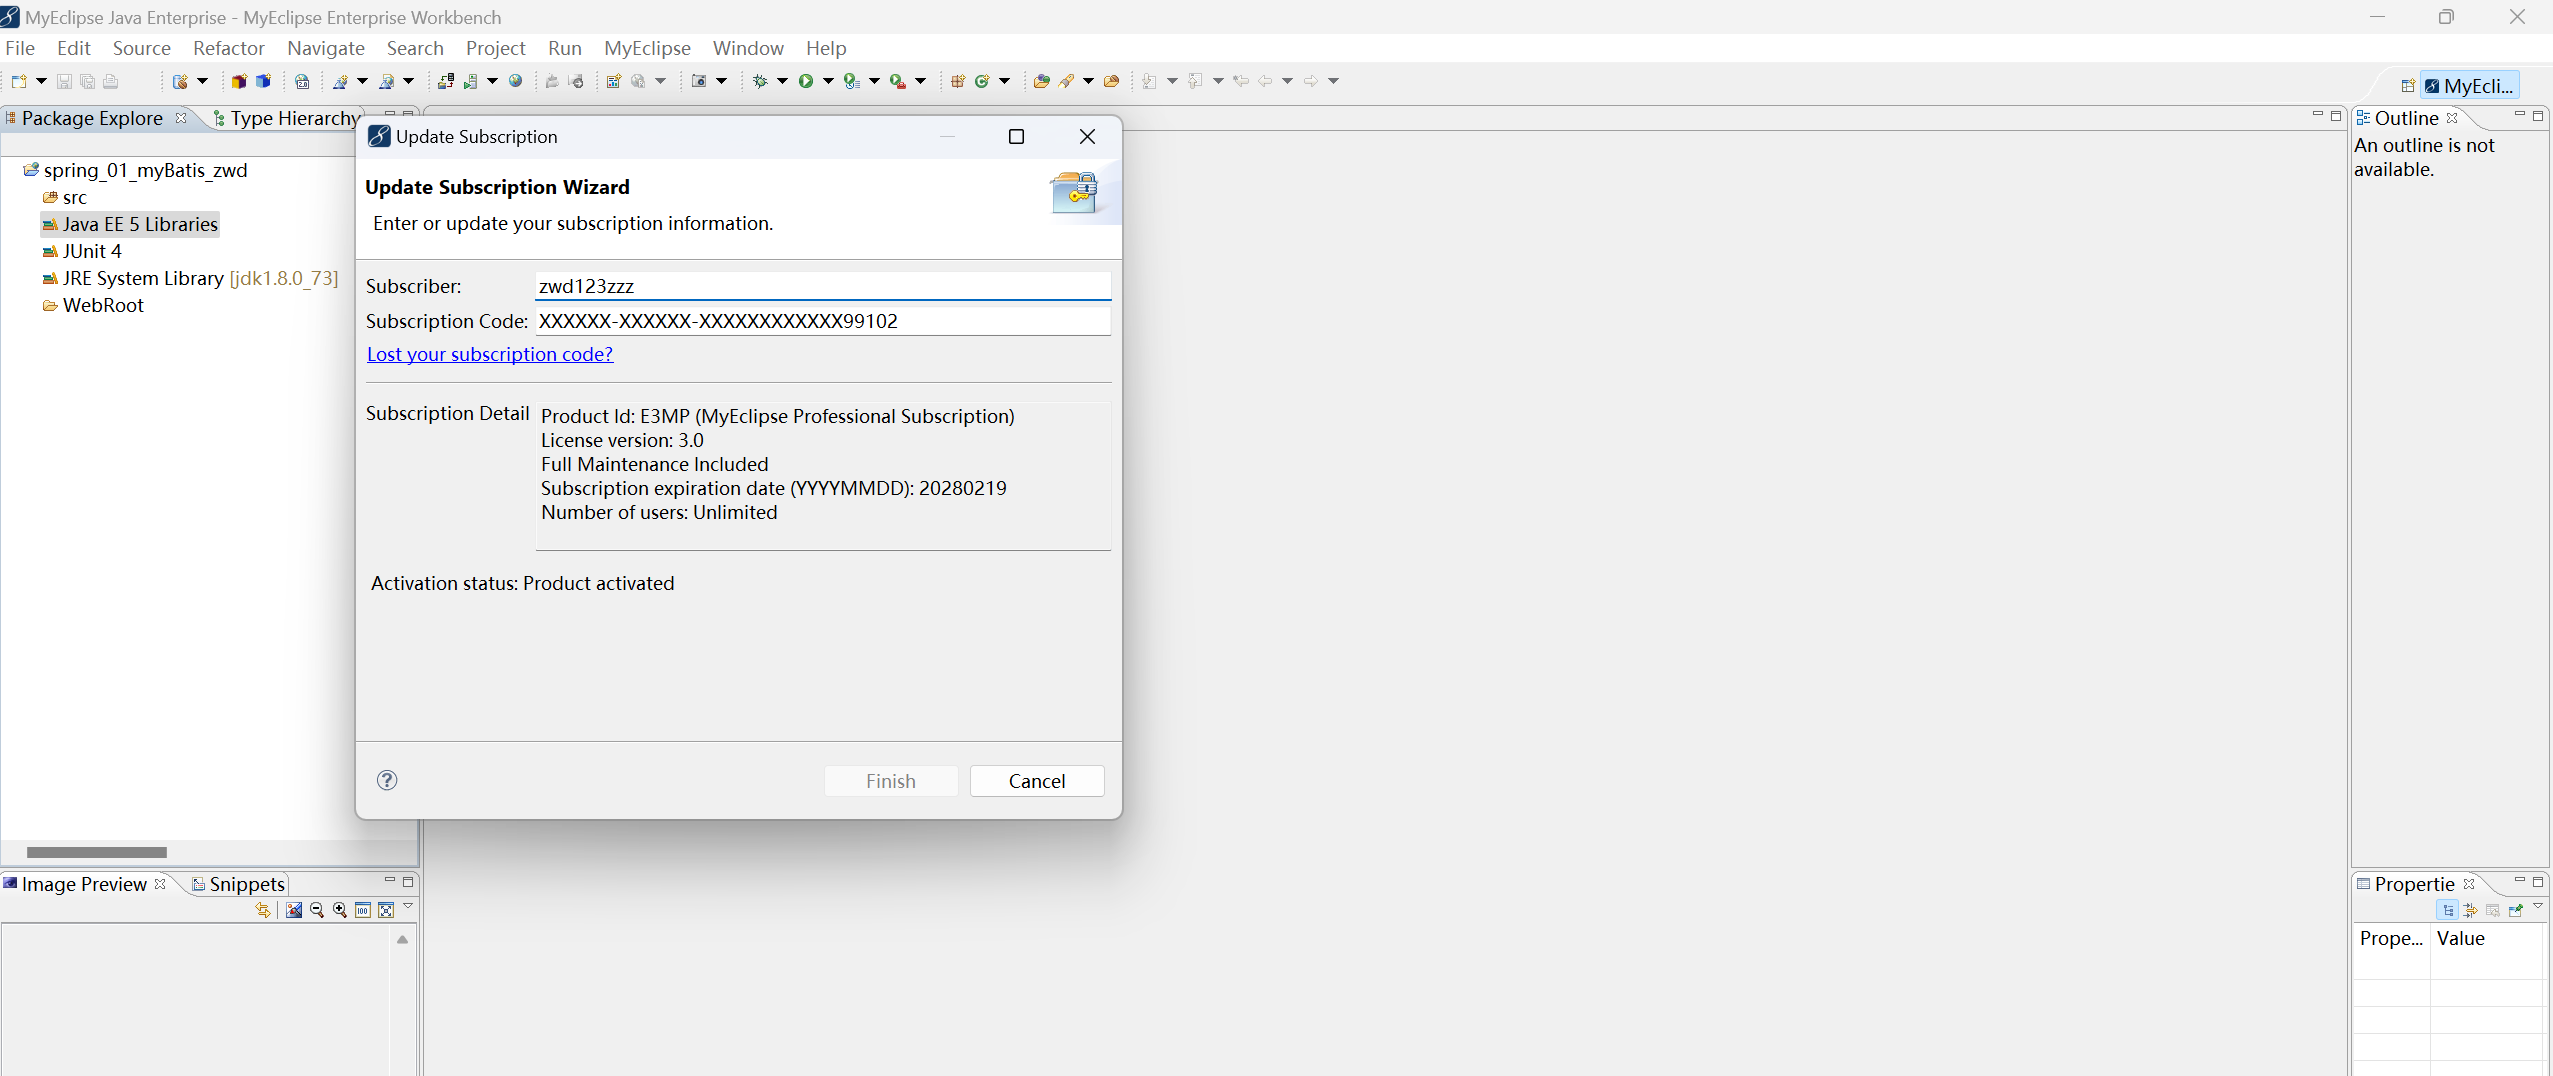Viewport: 2553px width, 1076px height.
Task: Click the wizard help question mark icon
Action: tap(387, 780)
